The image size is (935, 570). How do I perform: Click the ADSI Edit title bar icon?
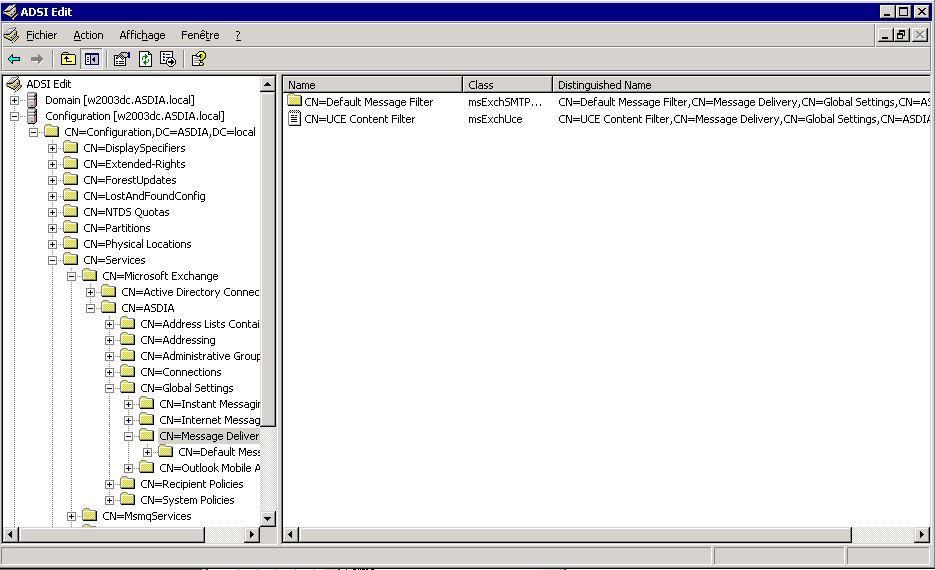click(x=10, y=11)
